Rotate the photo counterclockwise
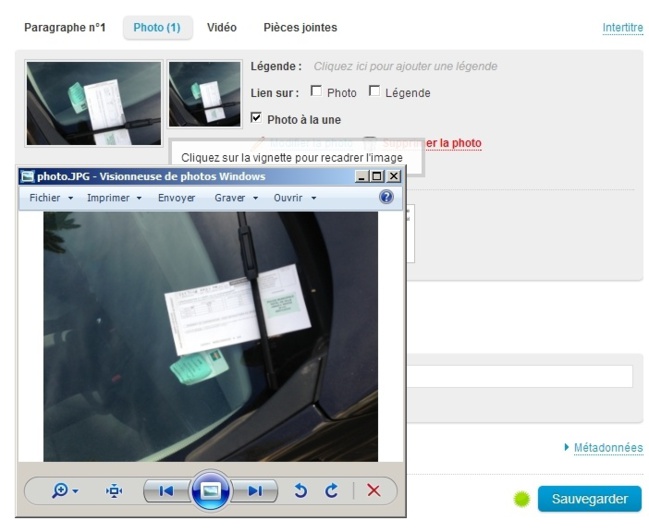This screenshot has width=649, height=532. click(x=299, y=490)
